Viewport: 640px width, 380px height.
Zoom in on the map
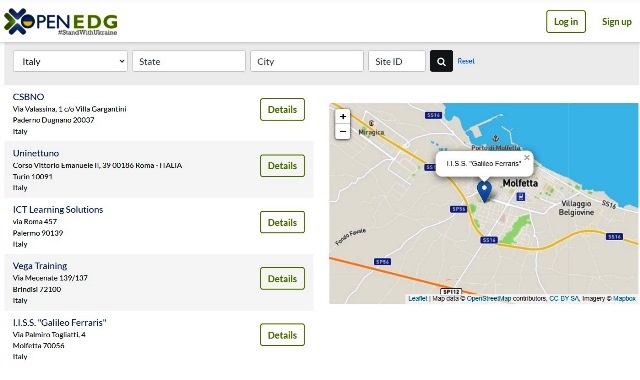(x=343, y=117)
